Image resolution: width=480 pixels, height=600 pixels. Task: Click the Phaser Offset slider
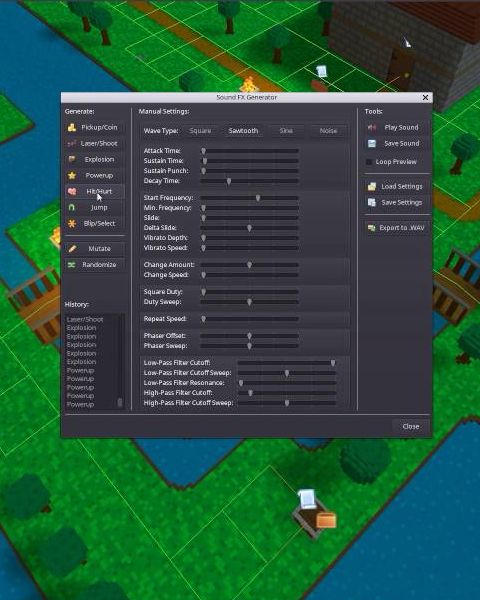(249, 336)
